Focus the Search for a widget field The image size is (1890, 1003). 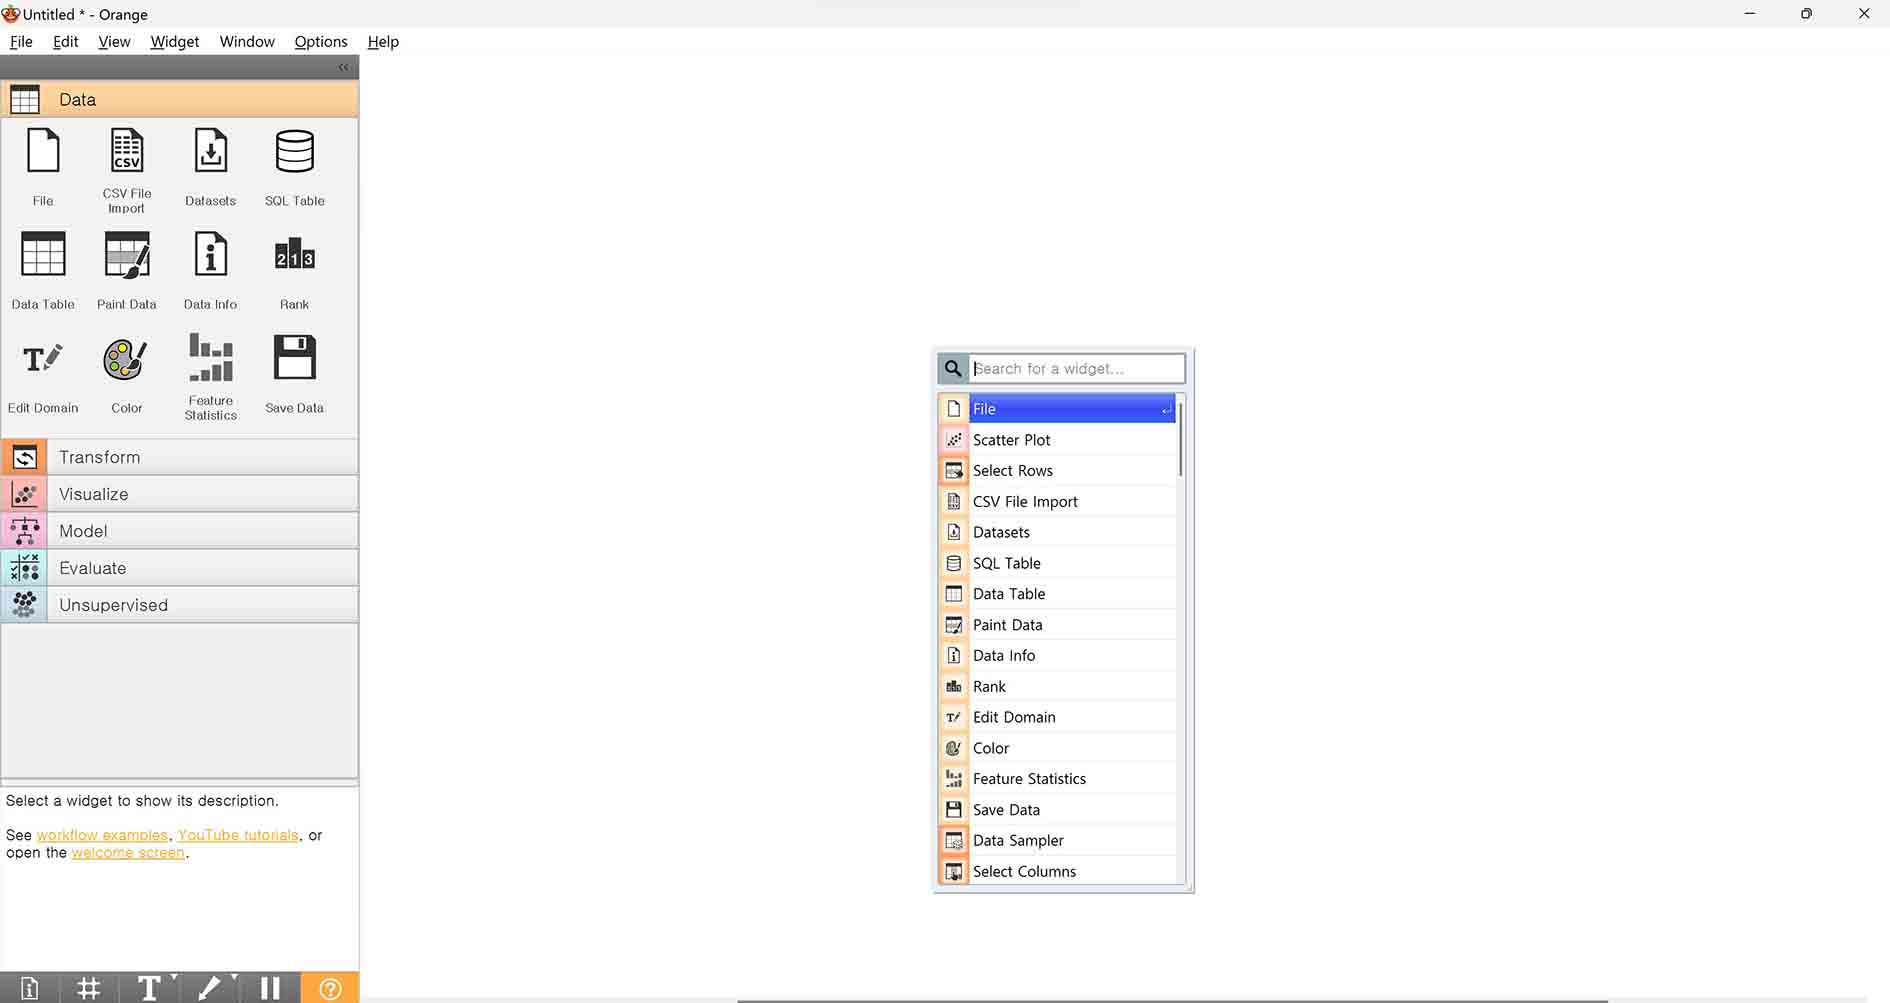tap(1077, 368)
